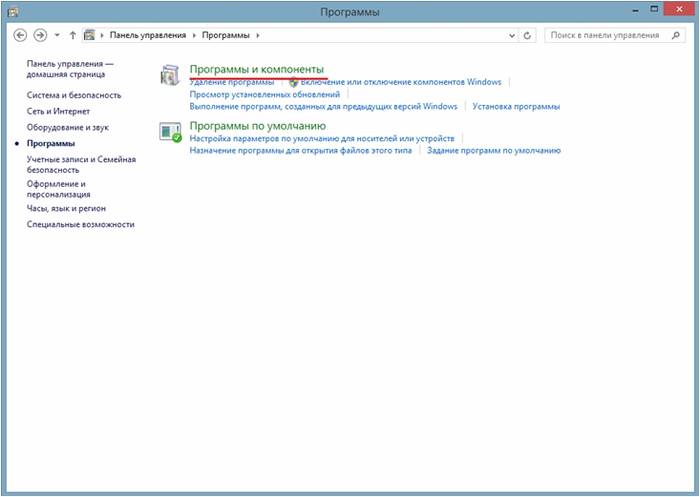This screenshot has width=700, height=497.
Task: Open the address bar history dropdown
Action: (512, 36)
